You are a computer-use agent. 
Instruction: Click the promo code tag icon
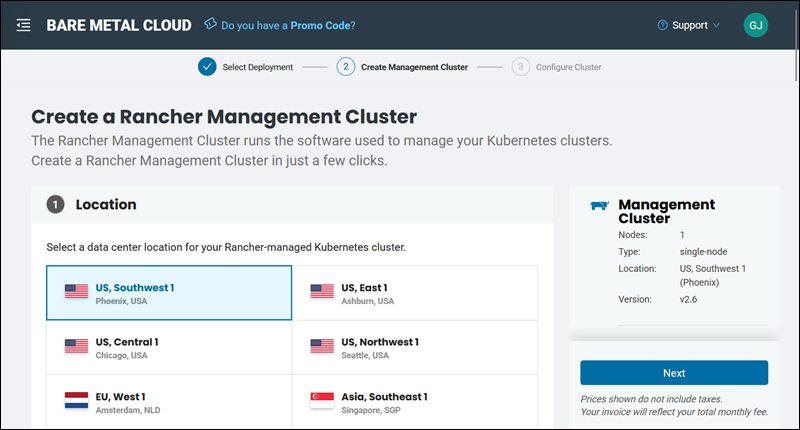[210, 23]
